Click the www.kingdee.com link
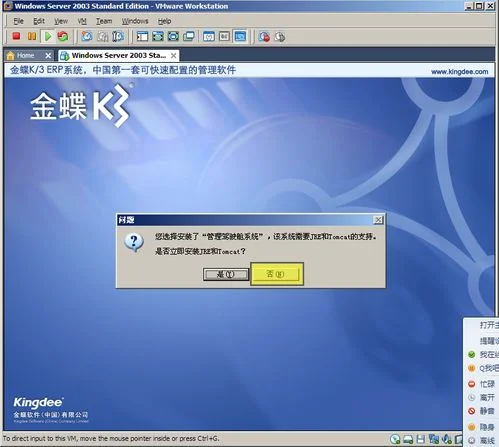The width and height of the screenshot is (499, 447). click(459, 72)
